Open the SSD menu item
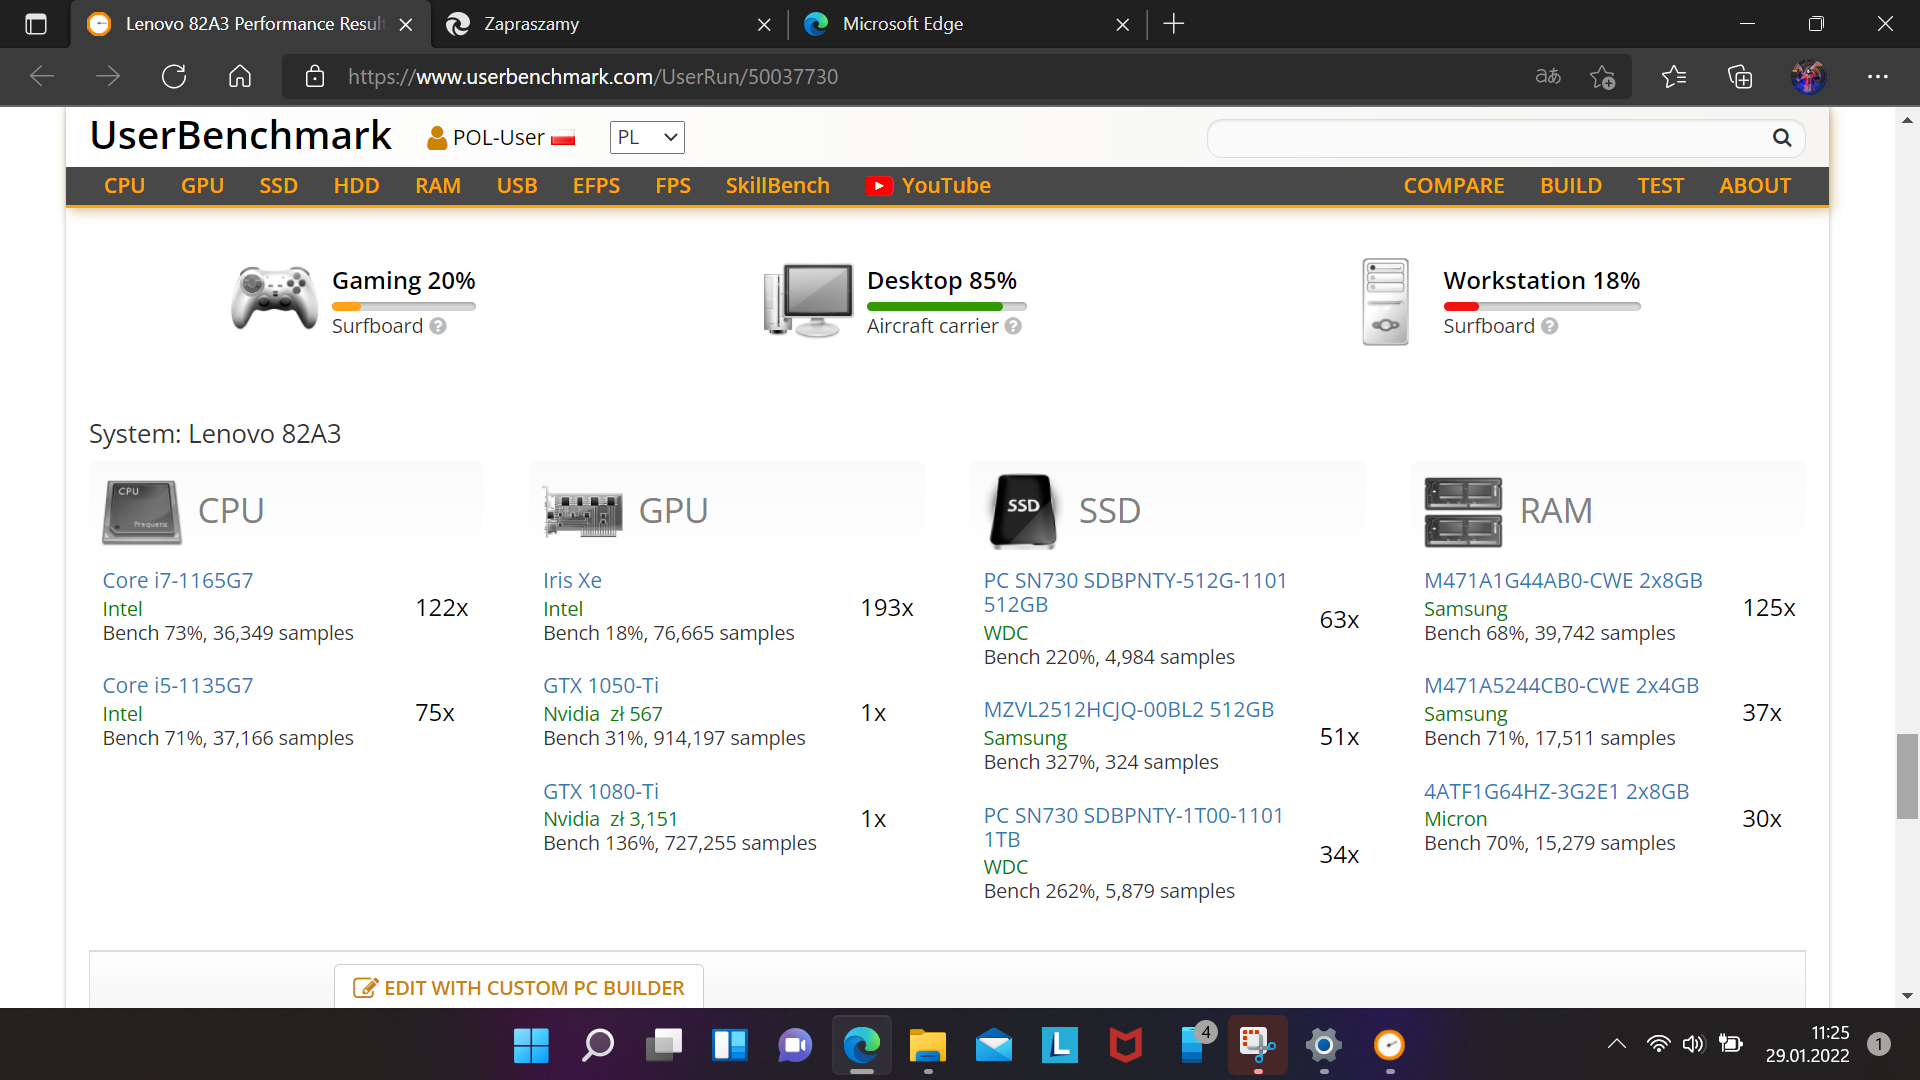This screenshot has height=1080, width=1920. (x=279, y=186)
